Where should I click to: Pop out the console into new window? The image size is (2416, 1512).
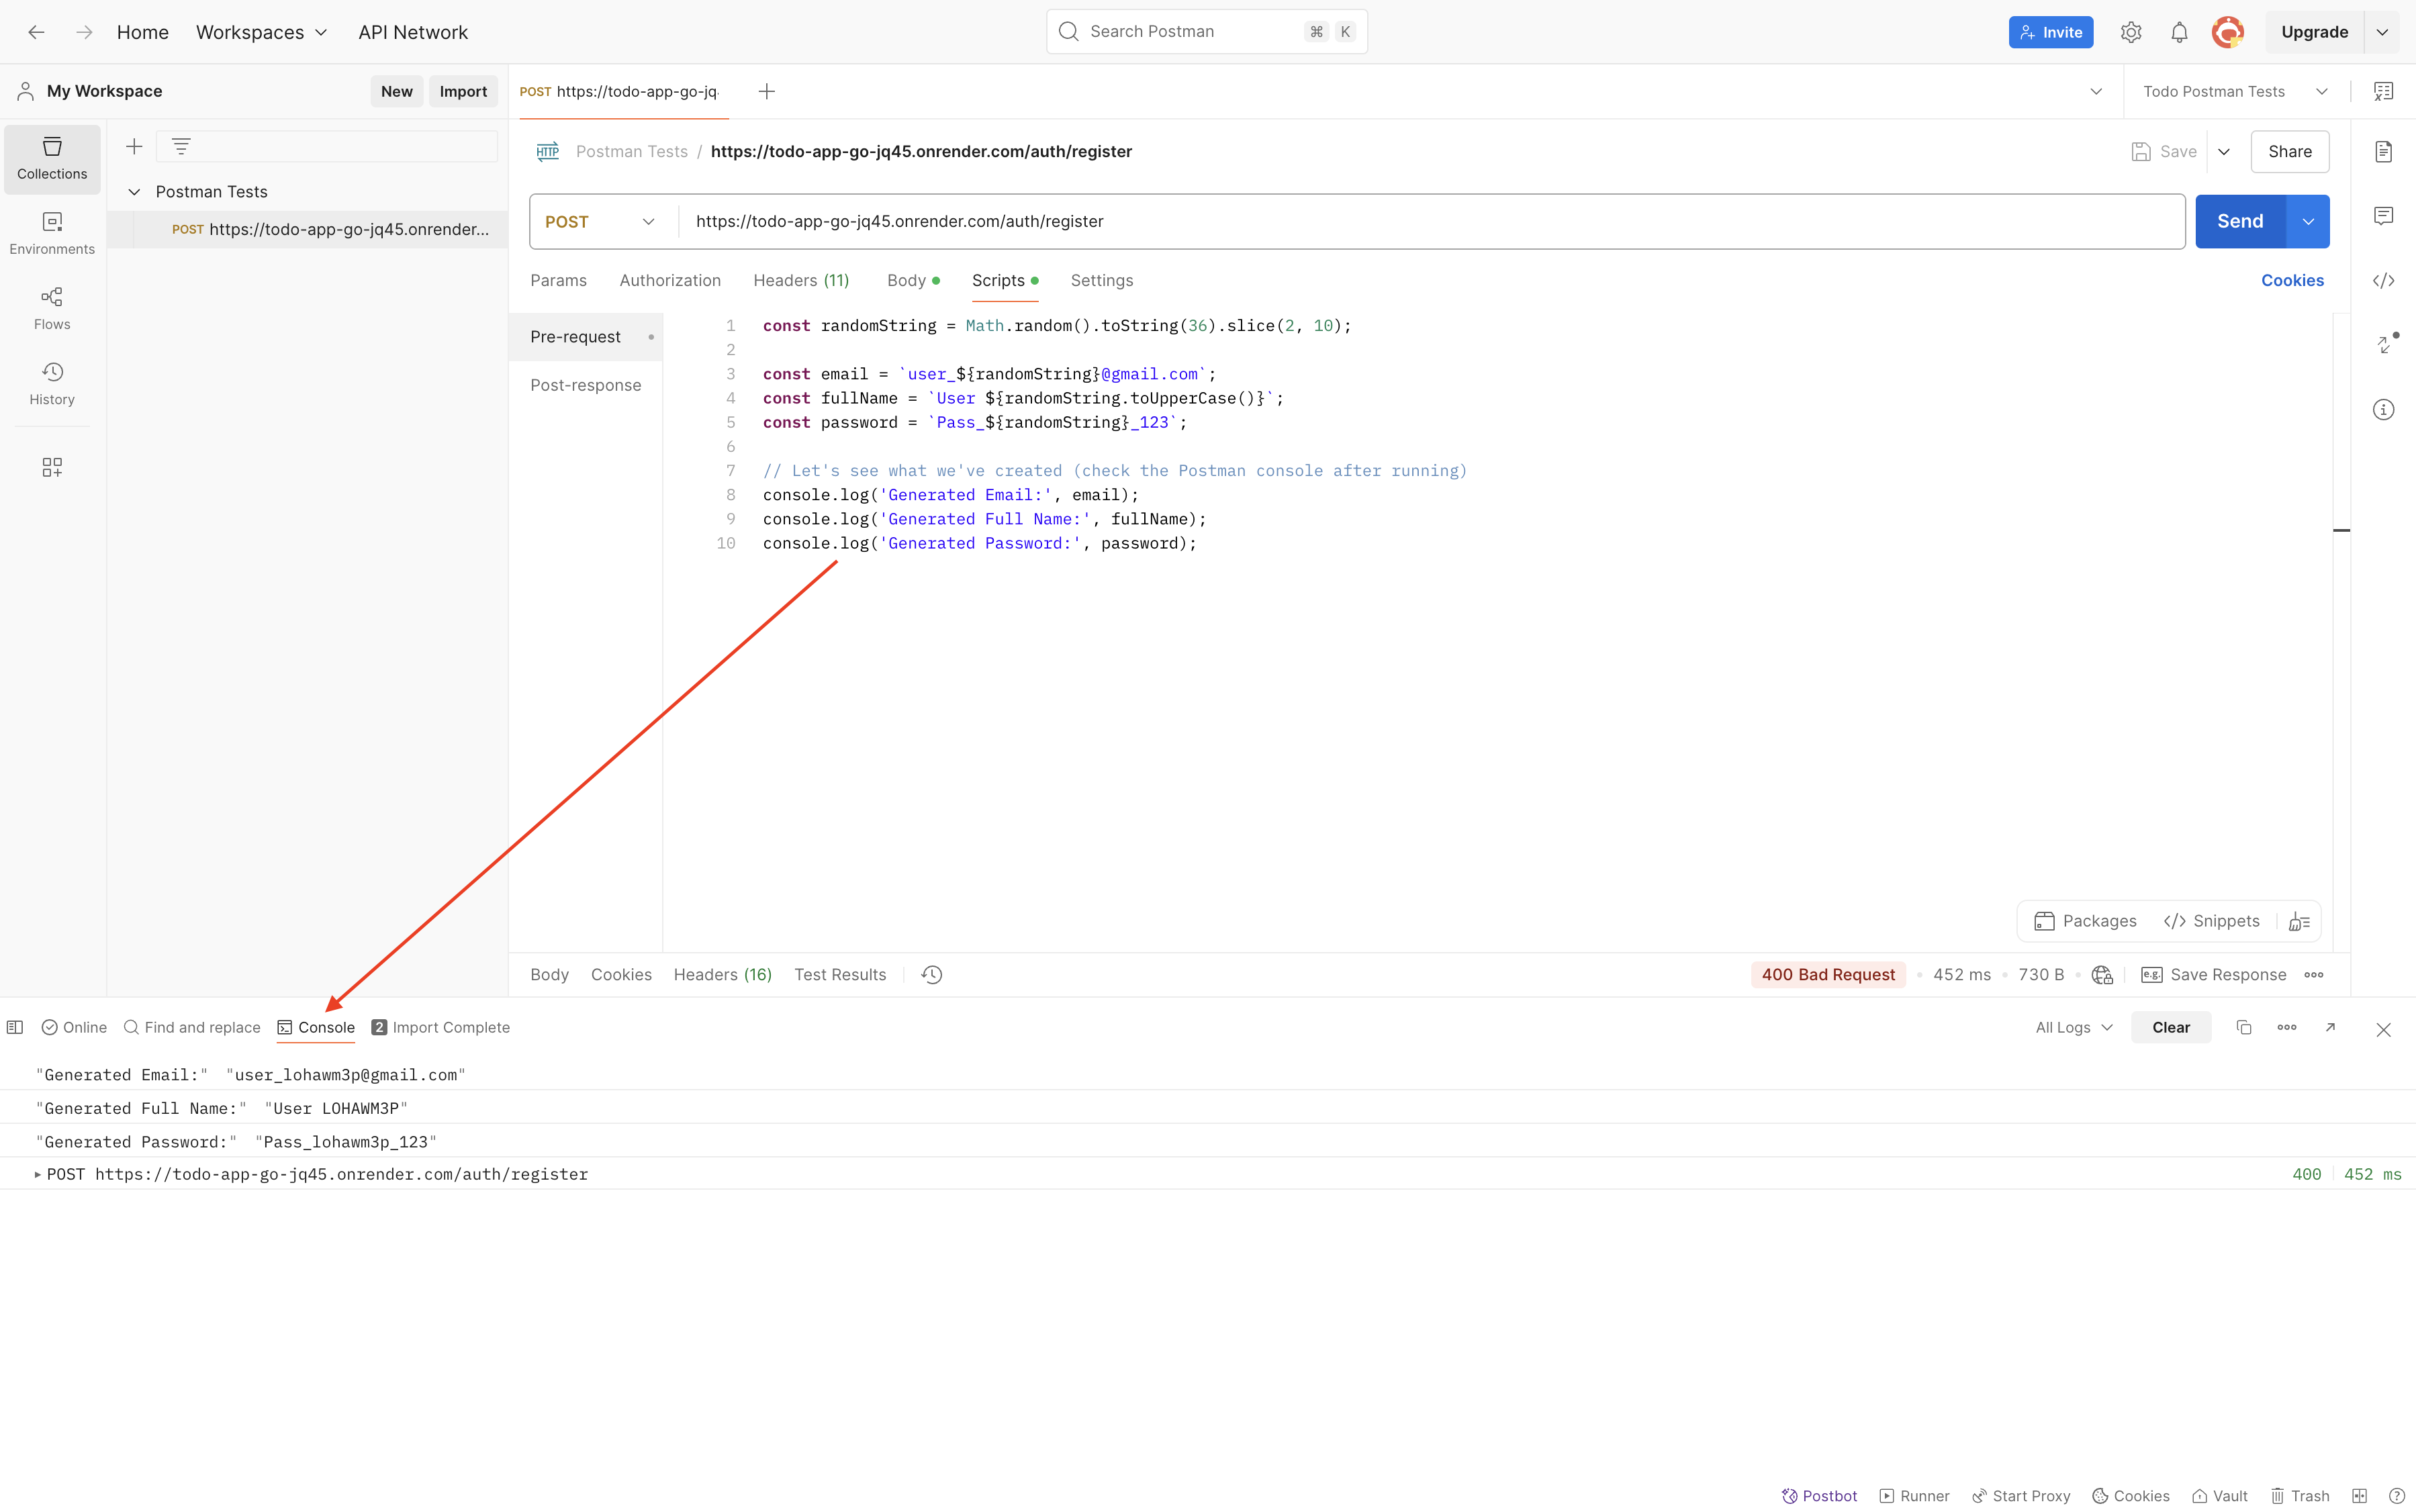tap(2331, 1028)
